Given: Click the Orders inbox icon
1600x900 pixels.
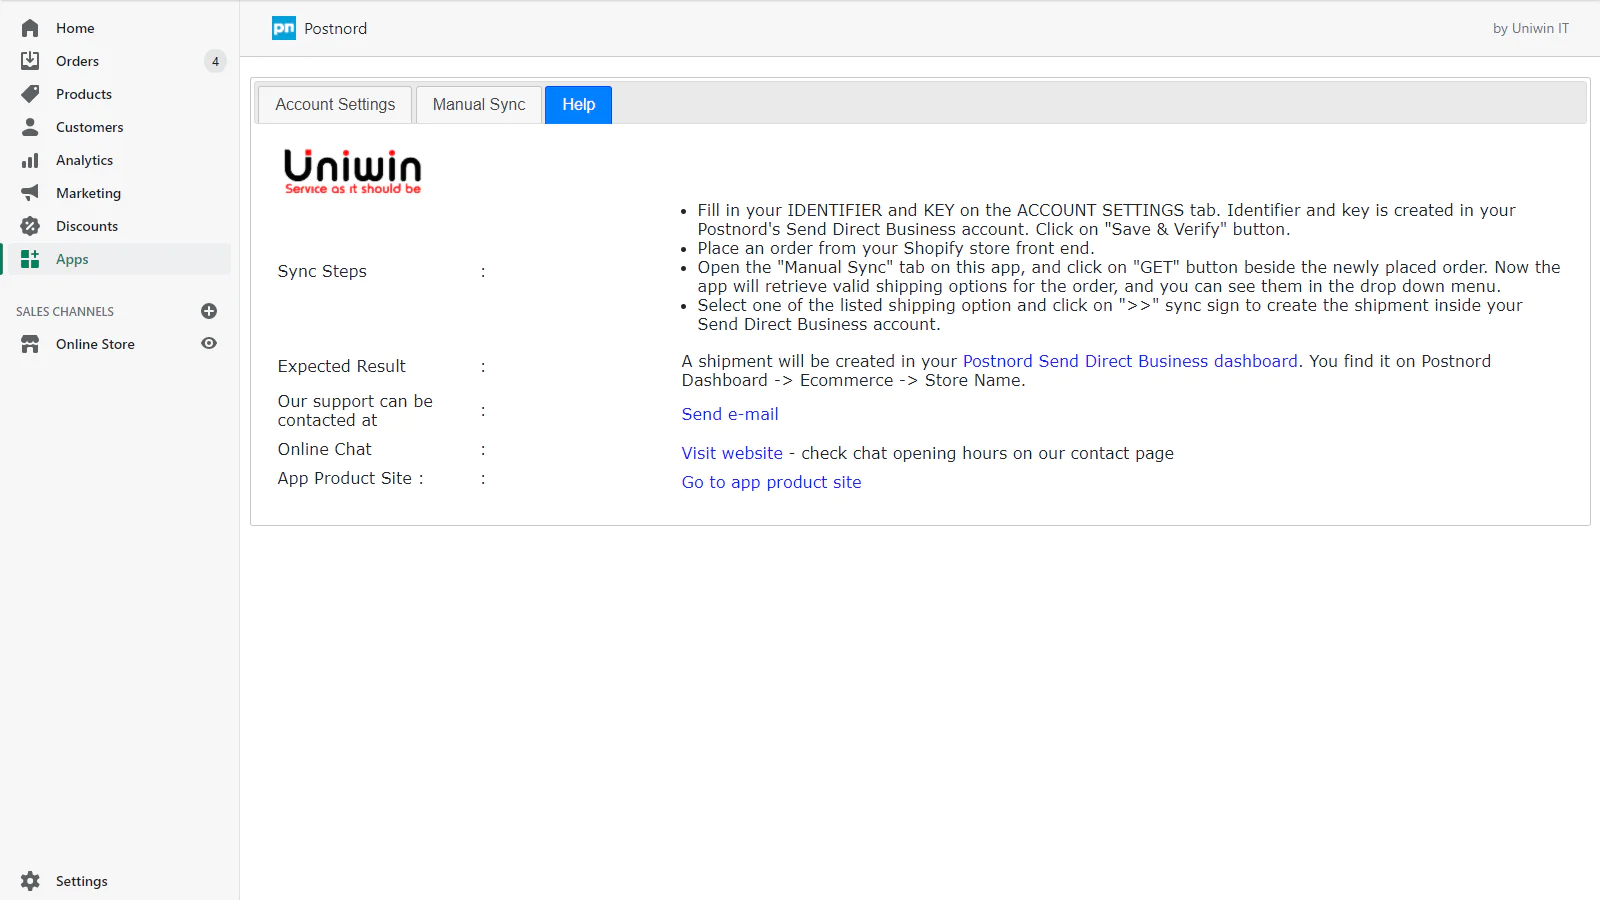Looking at the screenshot, I should click(30, 61).
